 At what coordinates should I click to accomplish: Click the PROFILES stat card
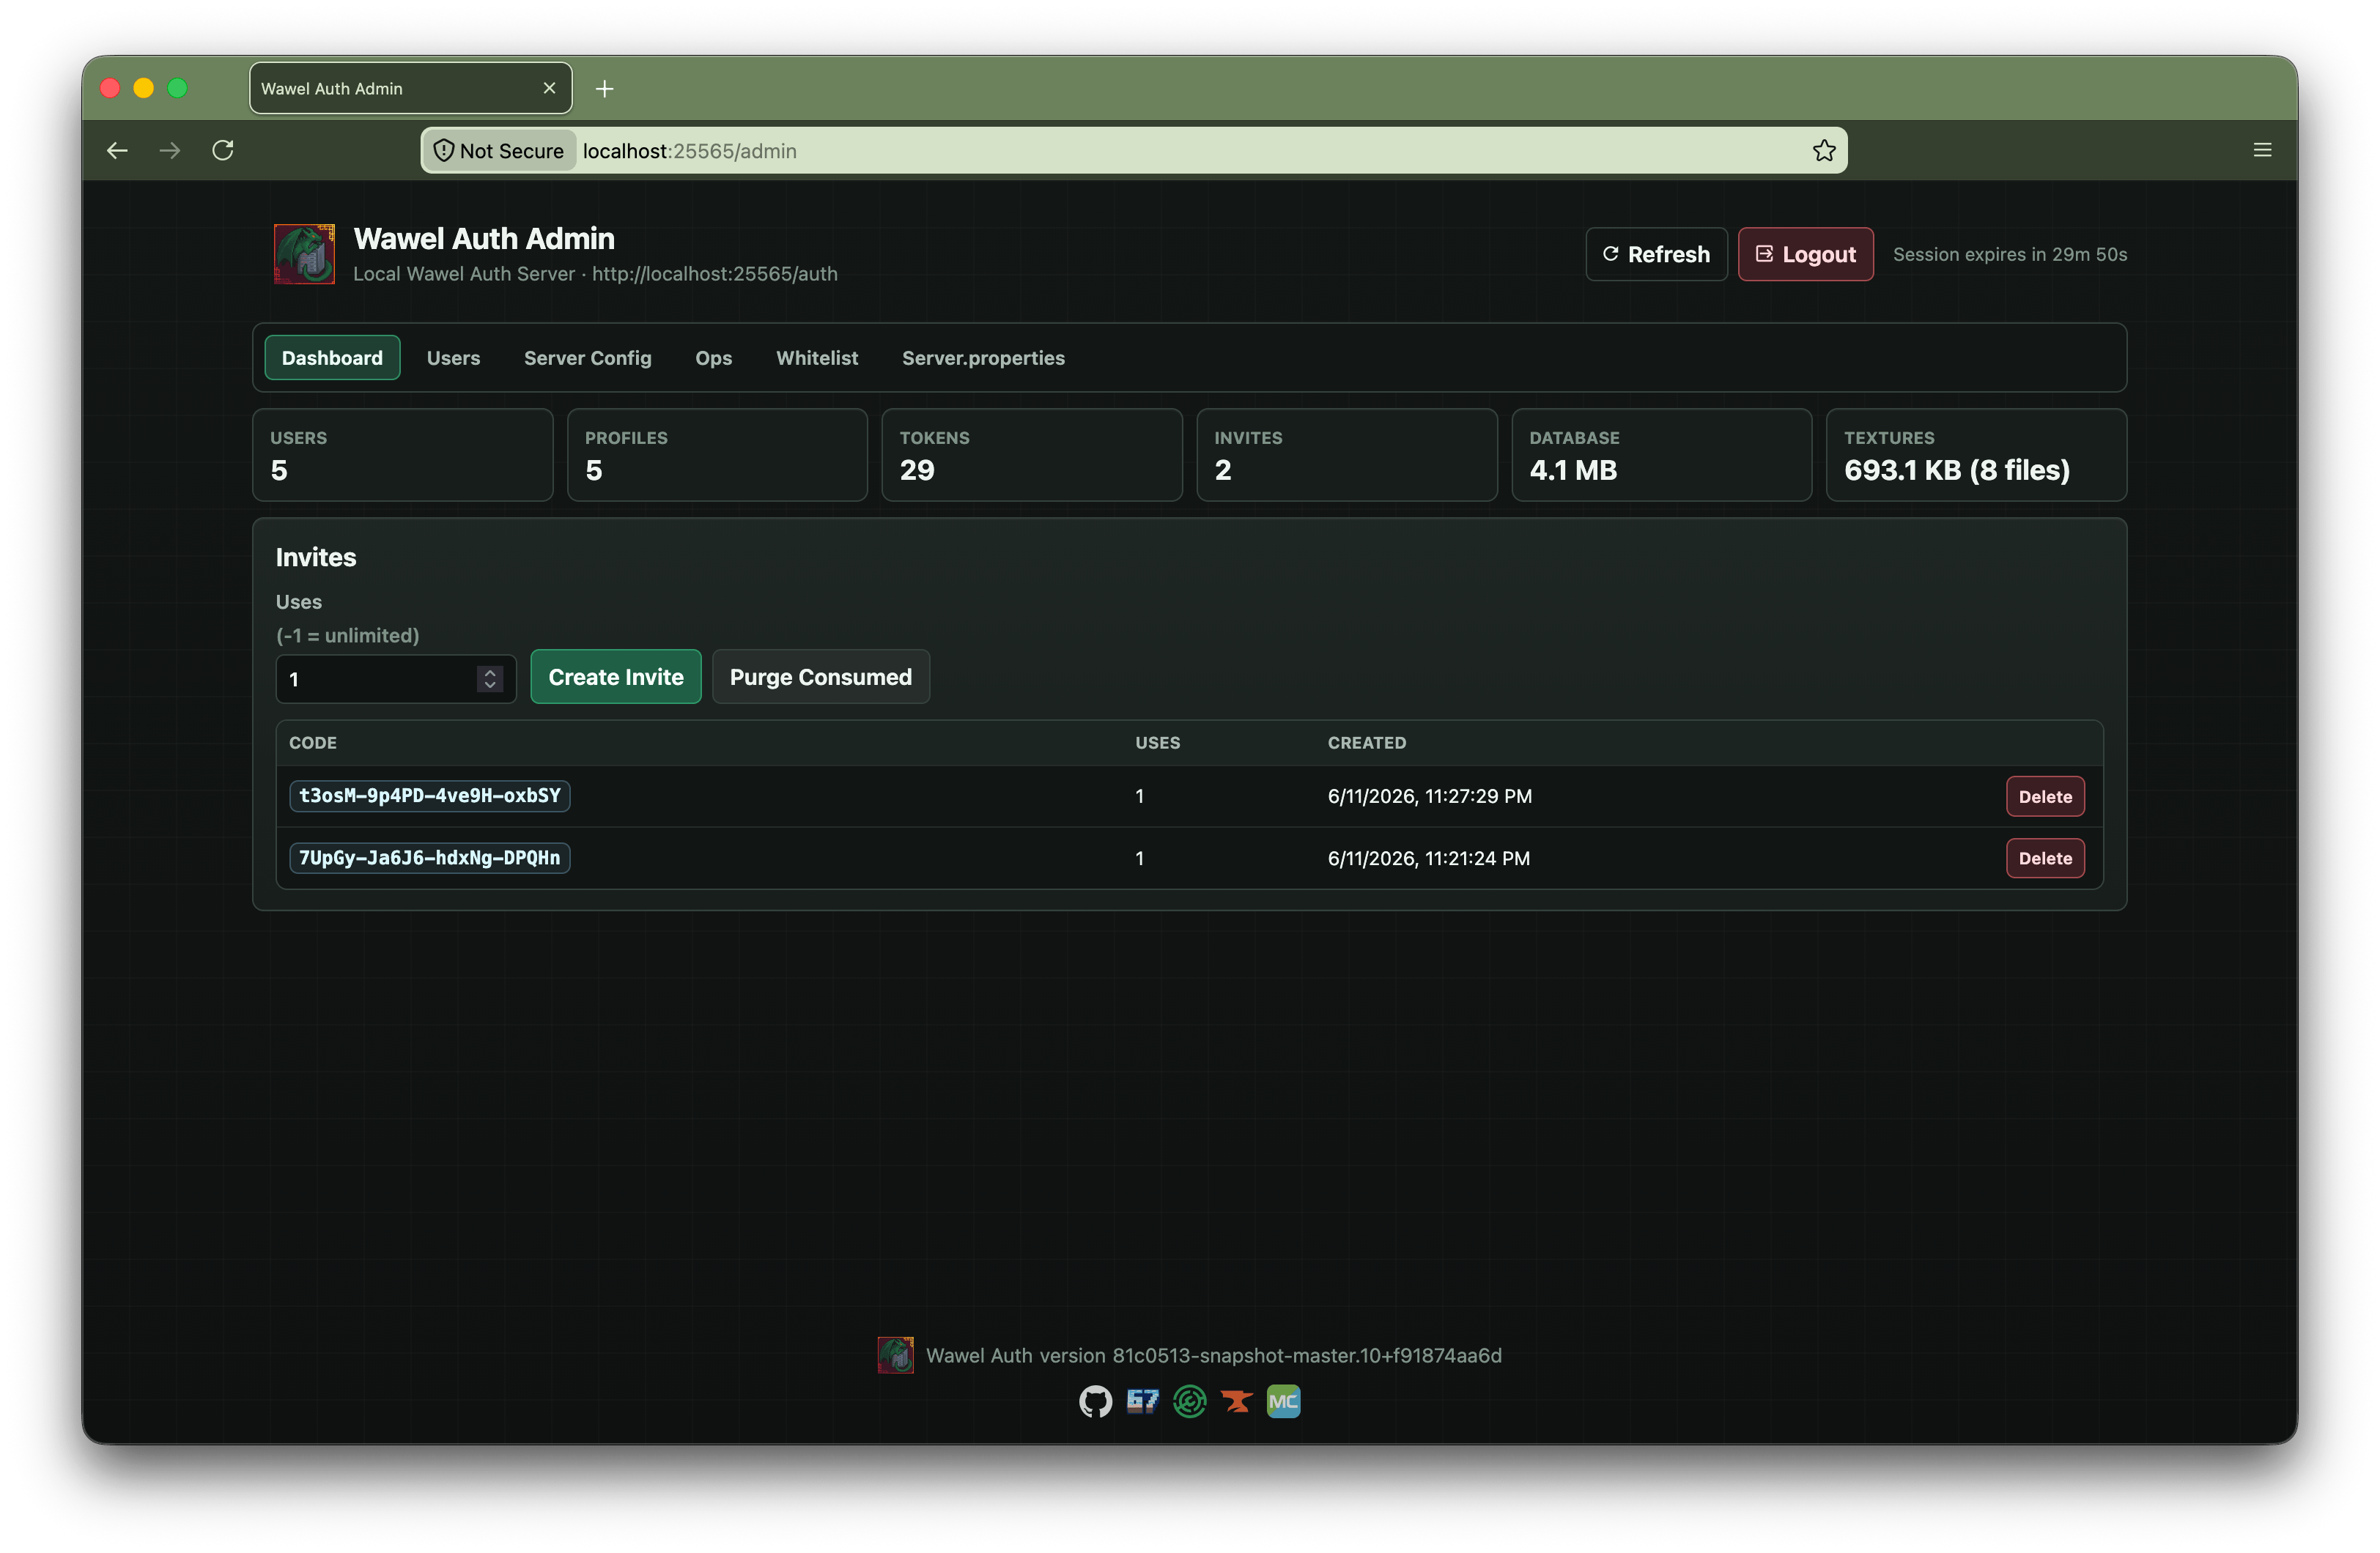coord(717,455)
